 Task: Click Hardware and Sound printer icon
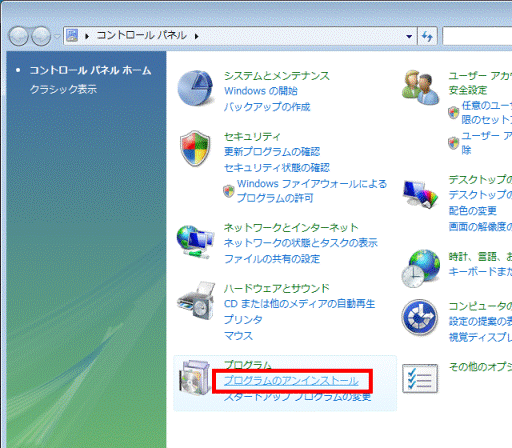tap(196, 301)
